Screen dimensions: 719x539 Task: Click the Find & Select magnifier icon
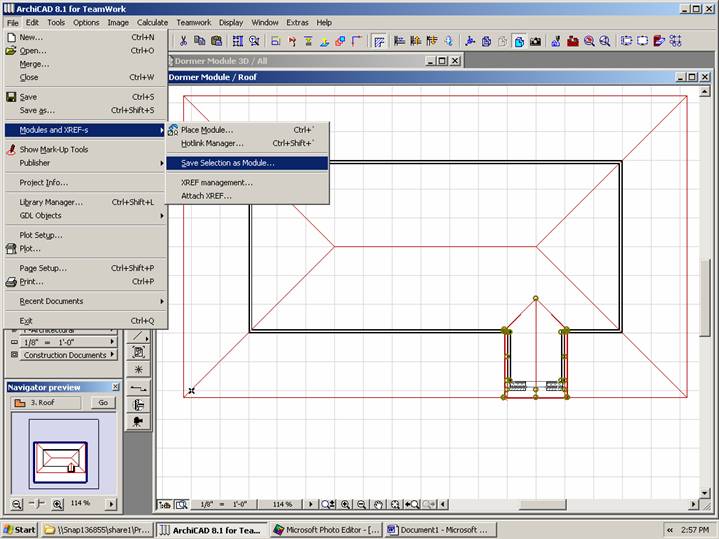pos(254,41)
